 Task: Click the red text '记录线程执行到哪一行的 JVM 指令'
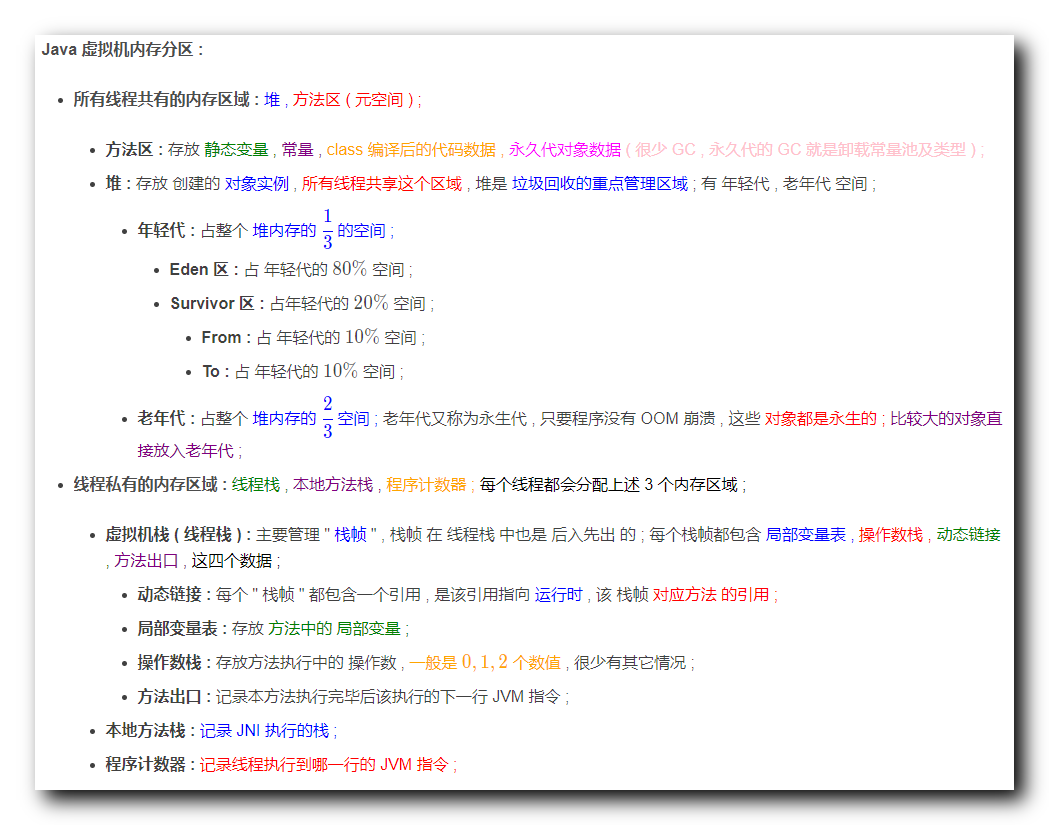pos(324,765)
